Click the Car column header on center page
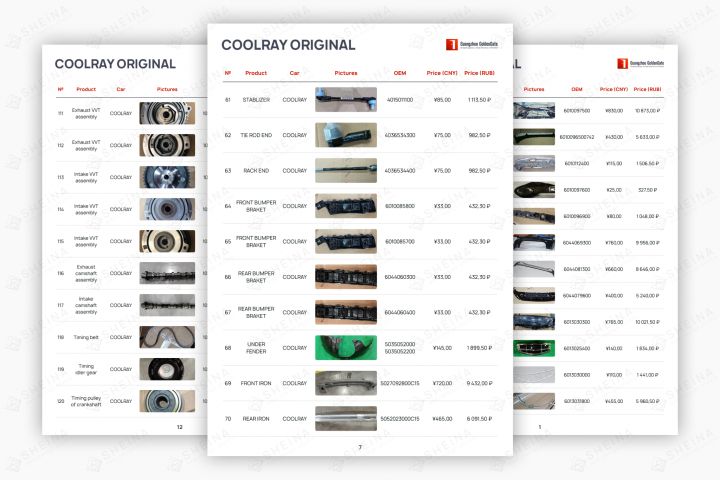 tap(294, 73)
